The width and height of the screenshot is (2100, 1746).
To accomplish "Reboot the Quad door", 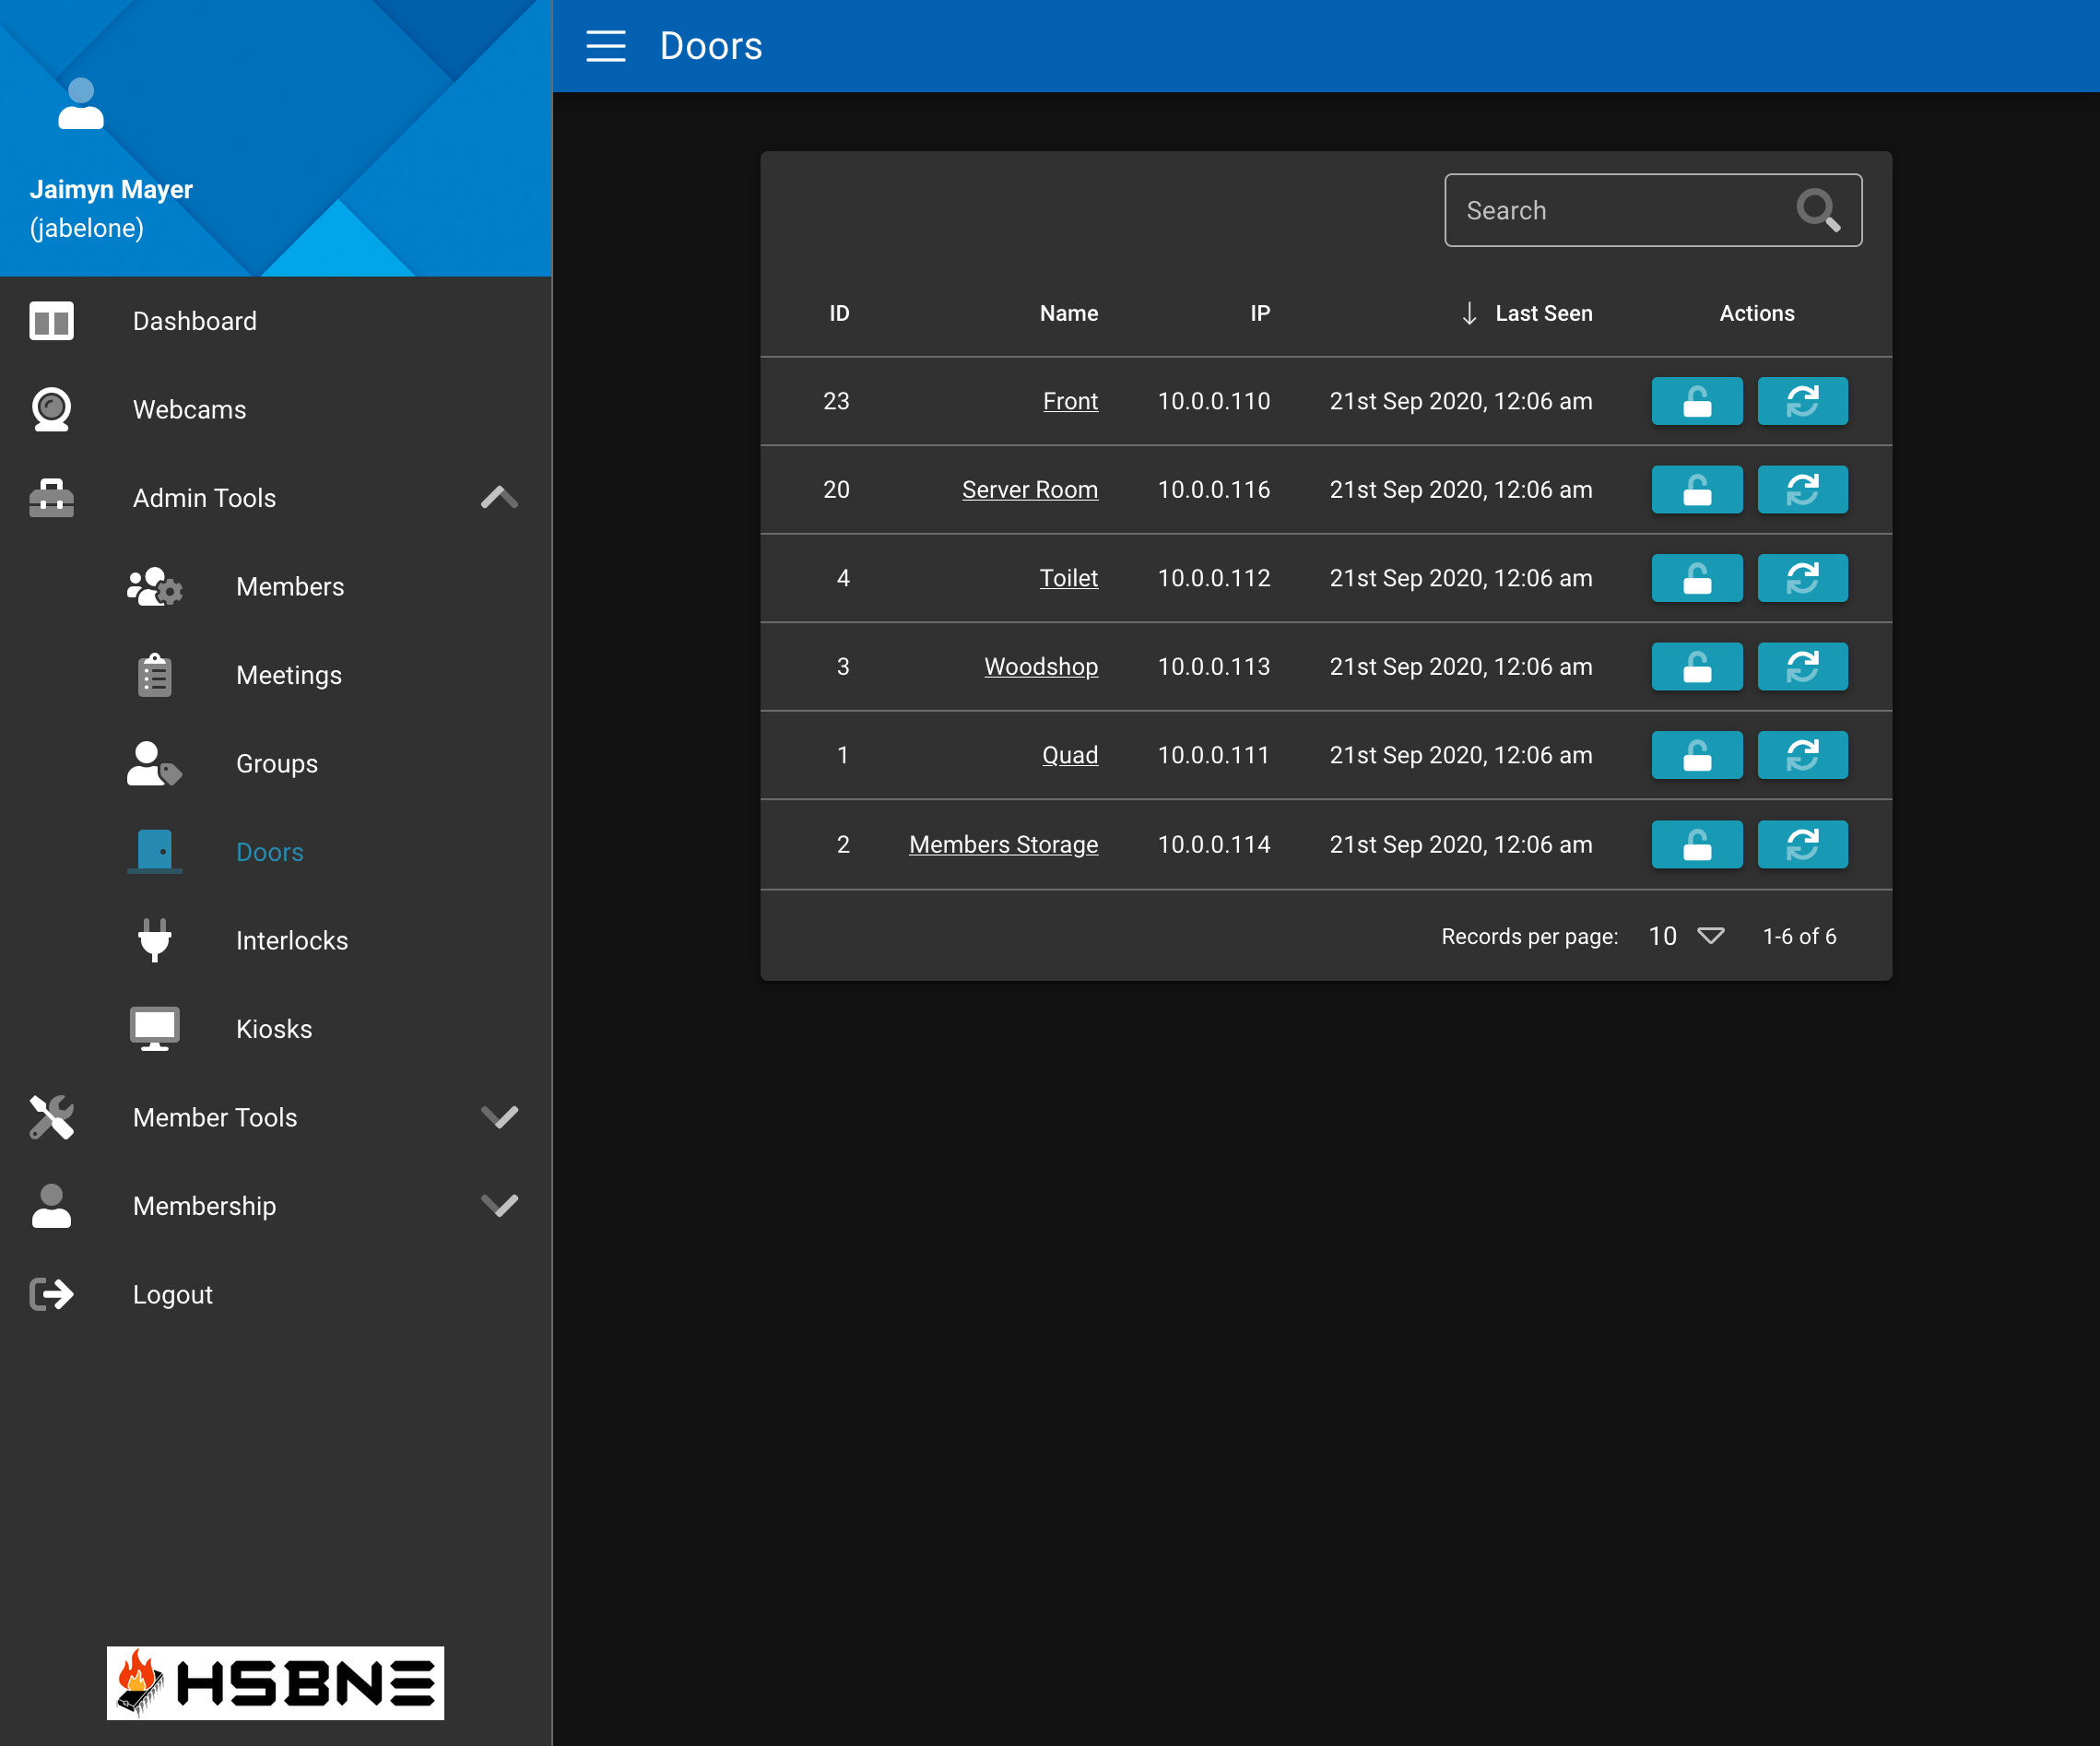I will point(1802,755).
